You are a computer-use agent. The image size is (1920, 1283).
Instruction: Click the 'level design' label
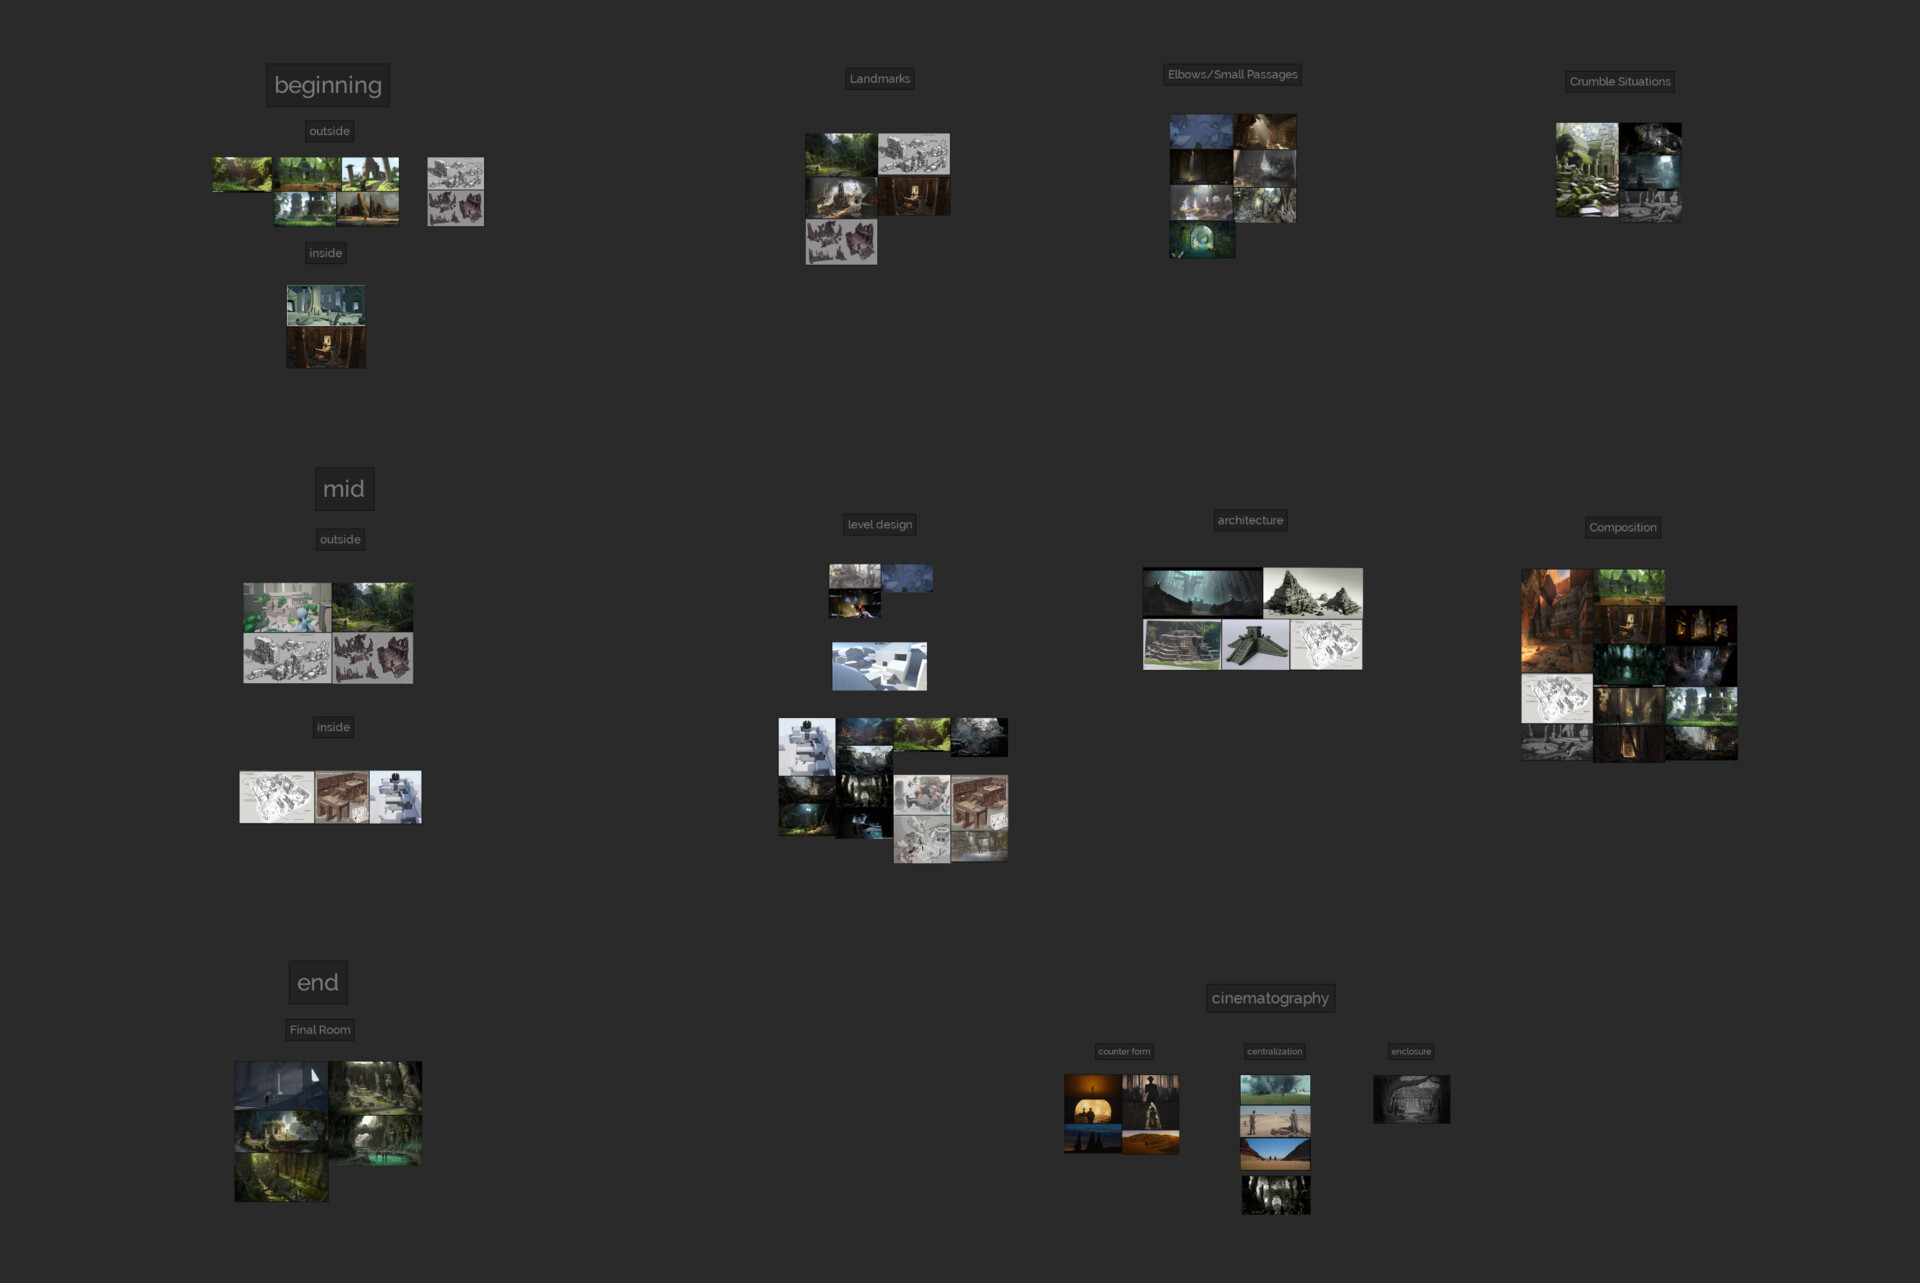(879, 525)
